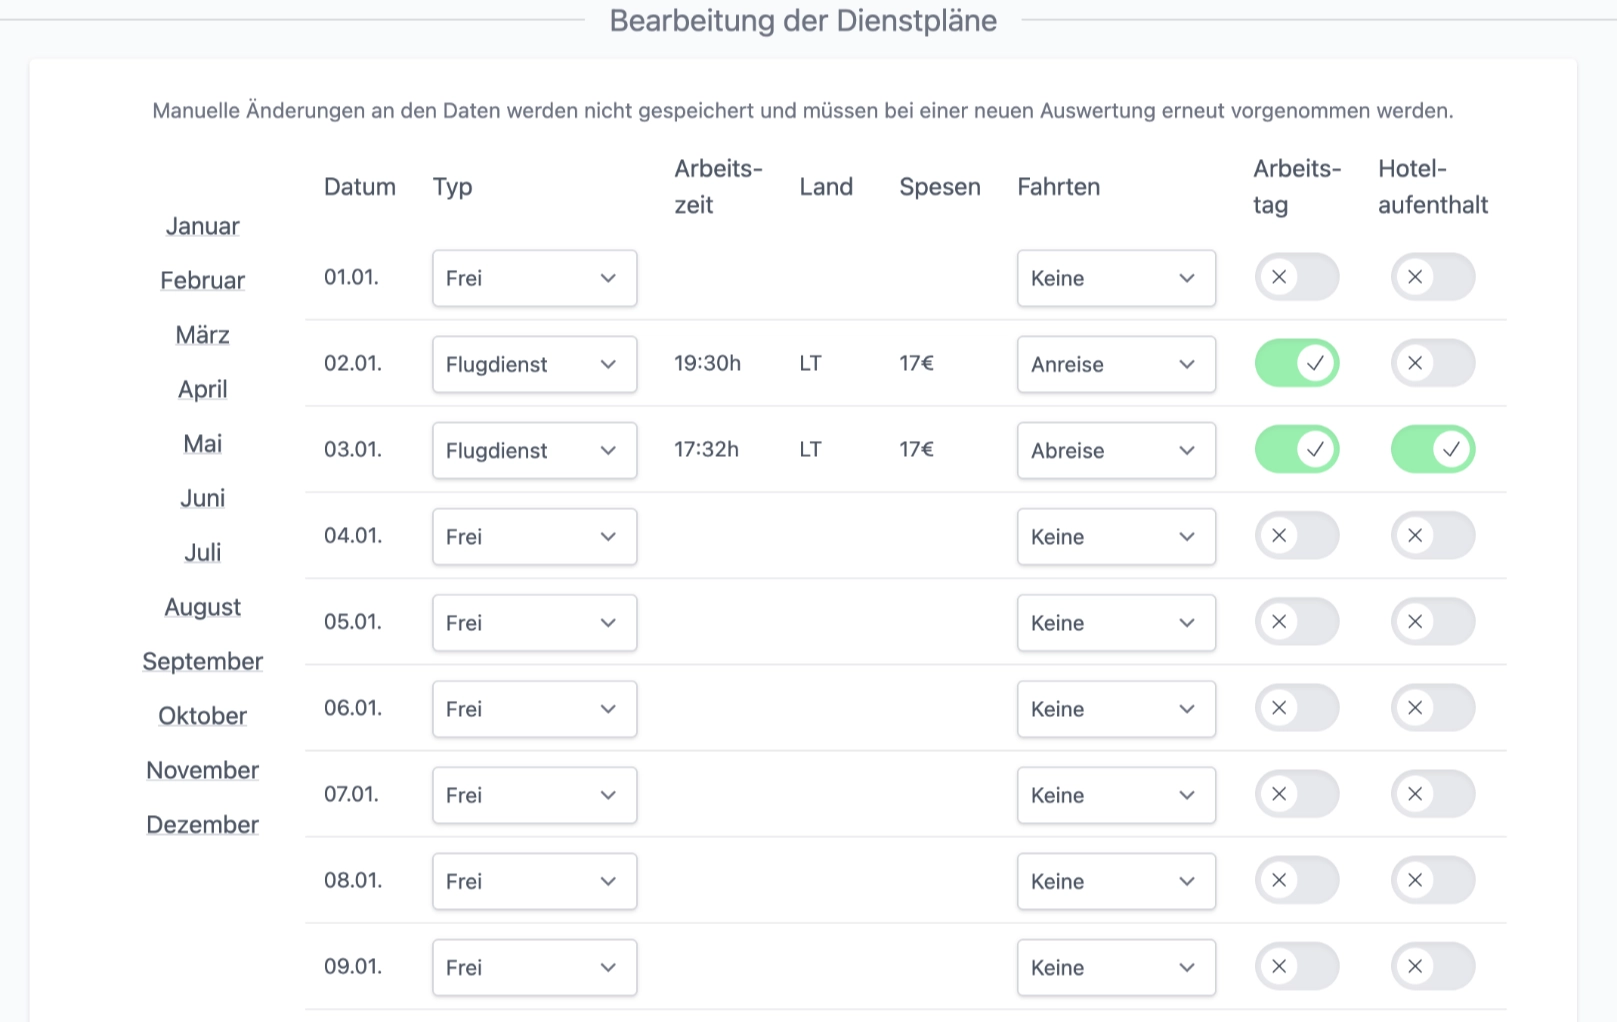Open the Abreise Fahrten dropdown

click(1115, 450)
